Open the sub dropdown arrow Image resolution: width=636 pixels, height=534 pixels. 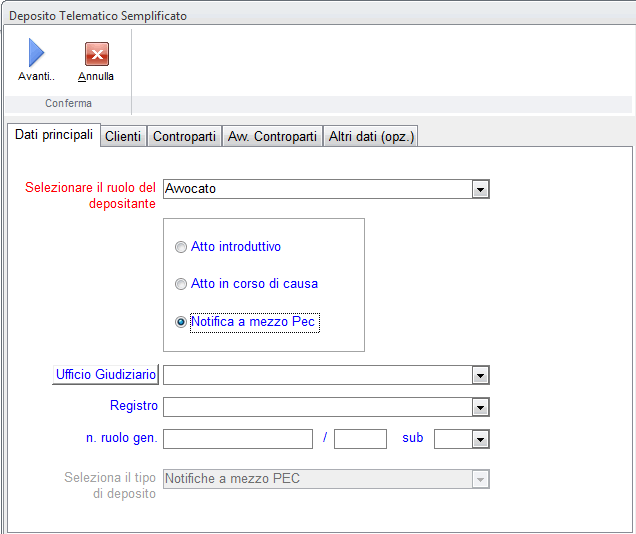click(480, 439)
